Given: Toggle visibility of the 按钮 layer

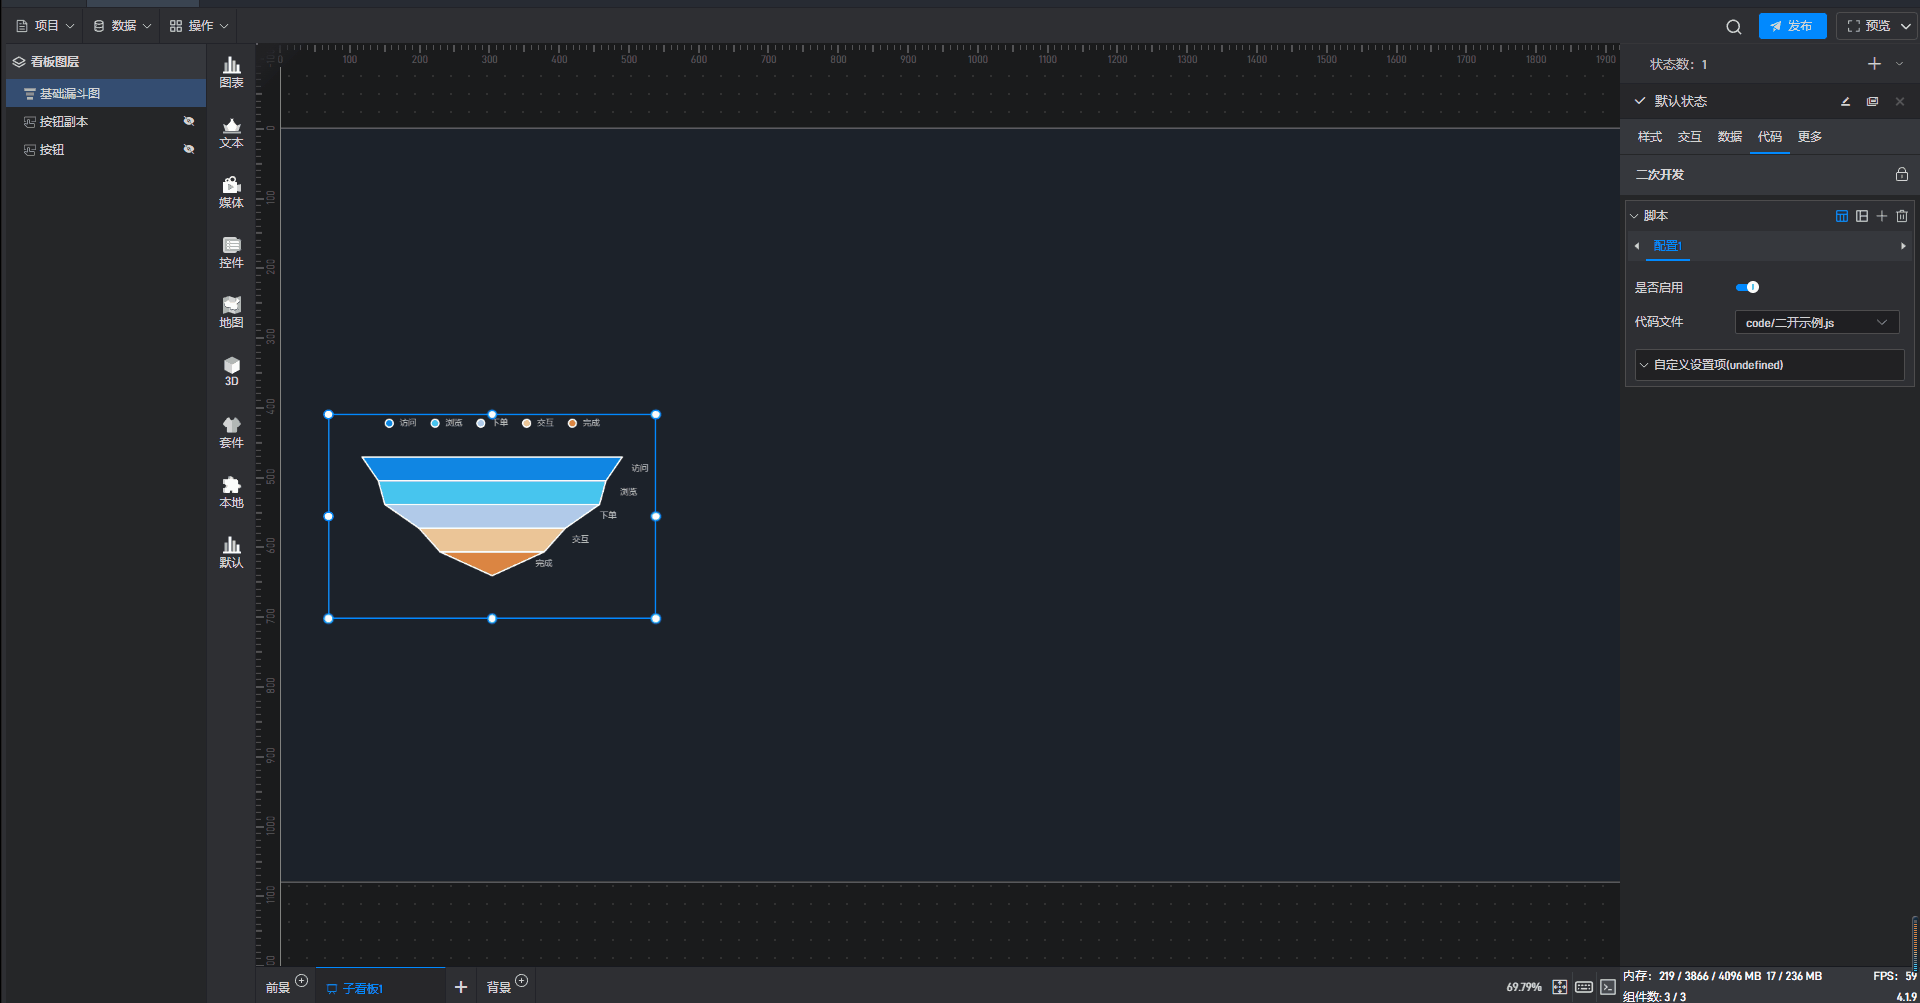Looking at the screenshot, I should [x=188, y=149].
